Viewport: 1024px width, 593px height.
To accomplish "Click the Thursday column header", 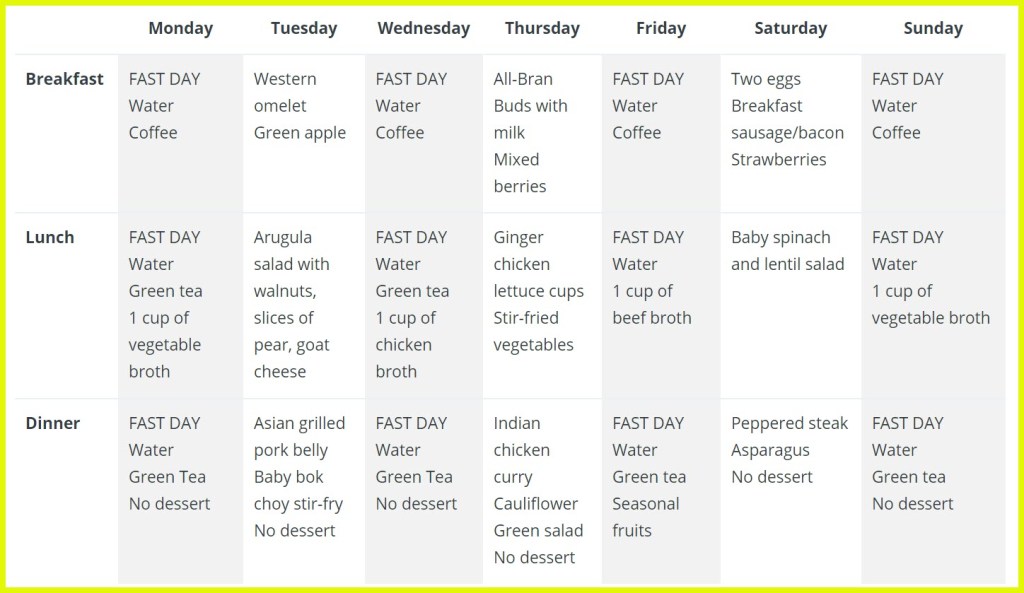I will 542,28.
